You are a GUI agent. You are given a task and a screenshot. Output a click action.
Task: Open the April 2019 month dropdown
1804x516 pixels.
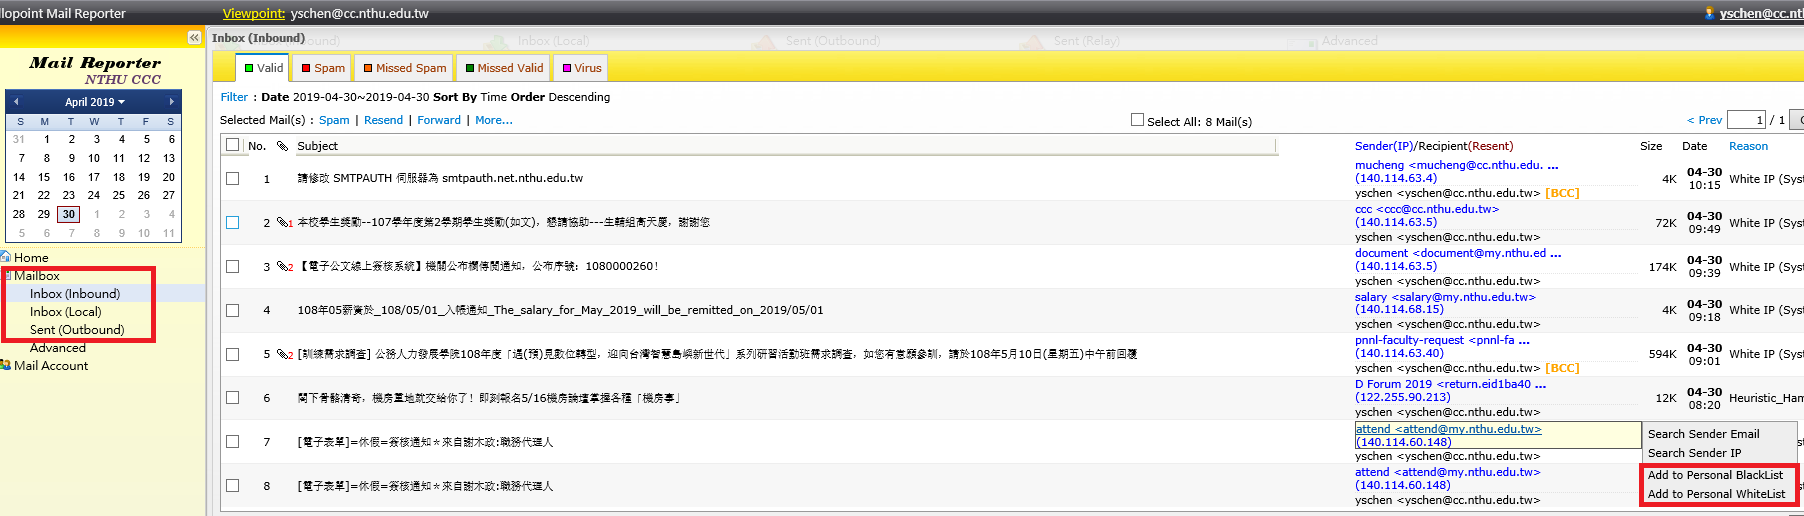95,102
